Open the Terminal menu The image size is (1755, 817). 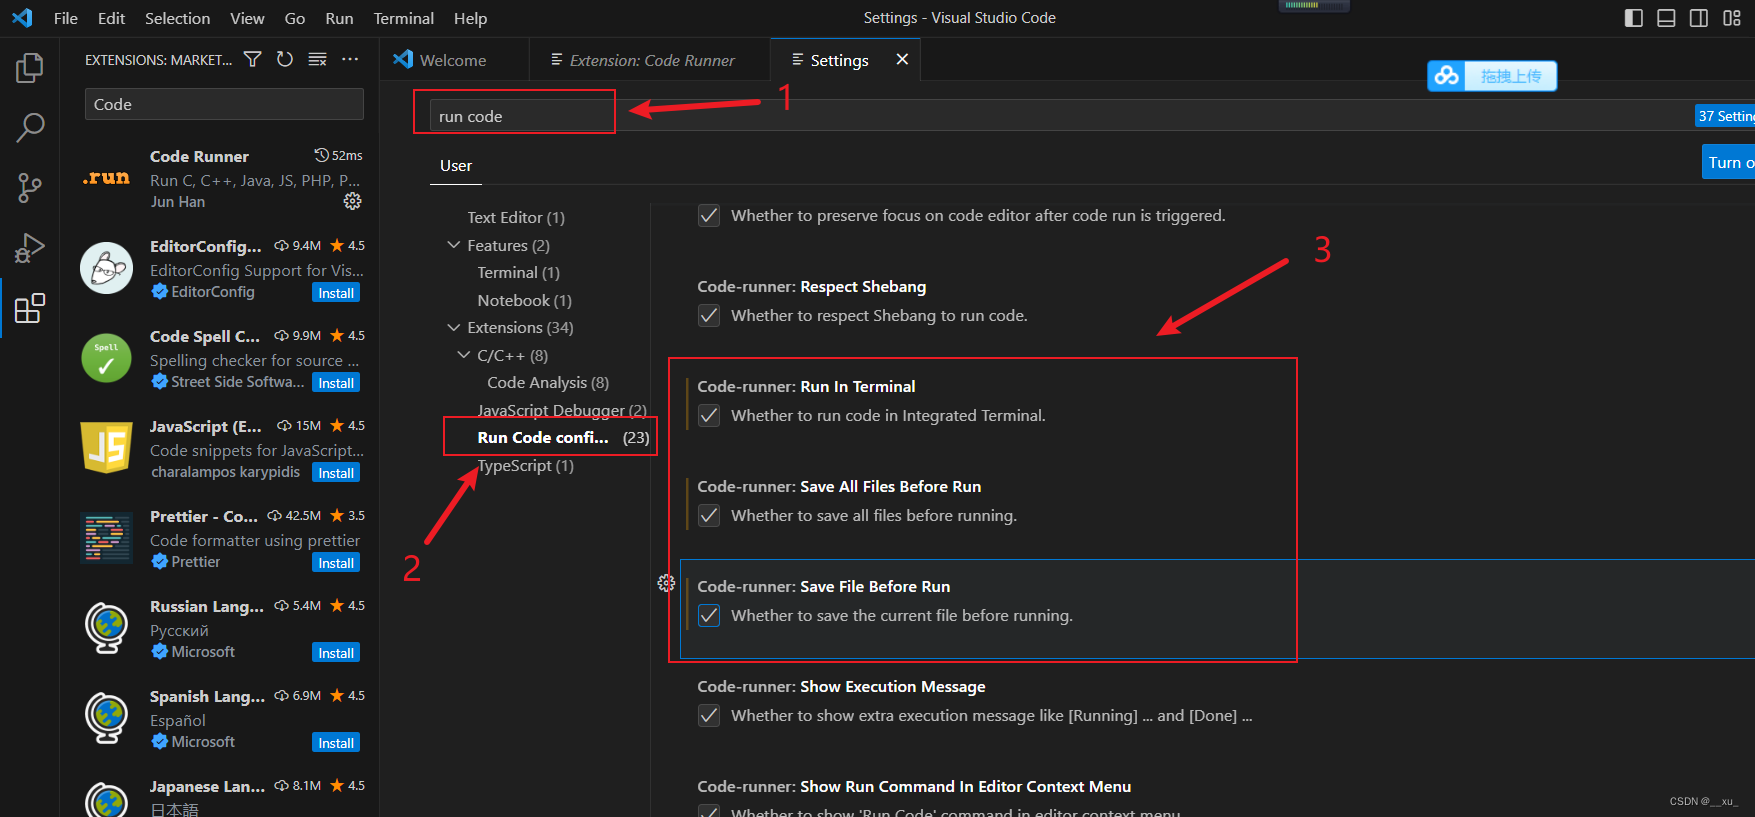coord(403,18)
